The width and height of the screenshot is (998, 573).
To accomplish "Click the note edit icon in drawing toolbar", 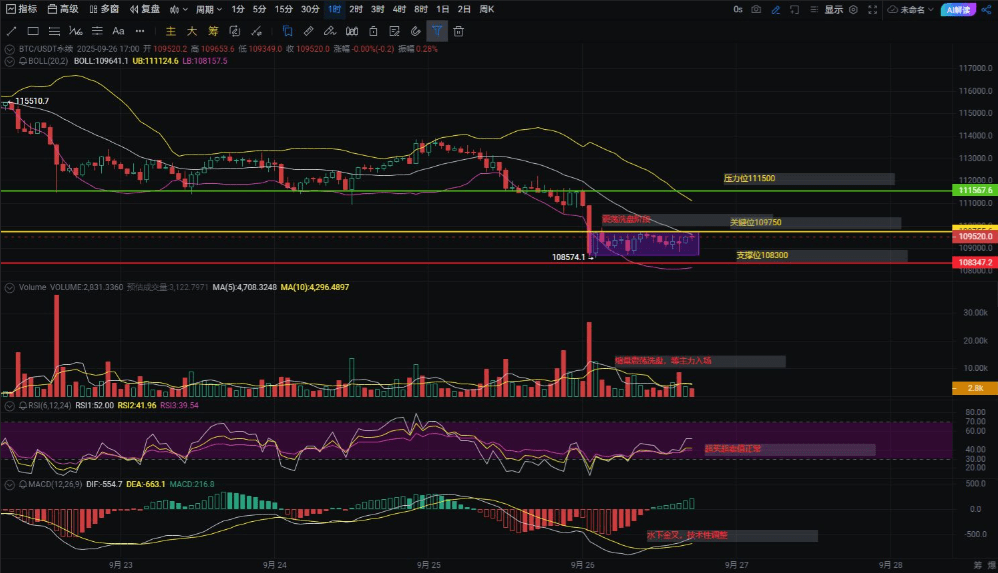I will coord(395,31).
